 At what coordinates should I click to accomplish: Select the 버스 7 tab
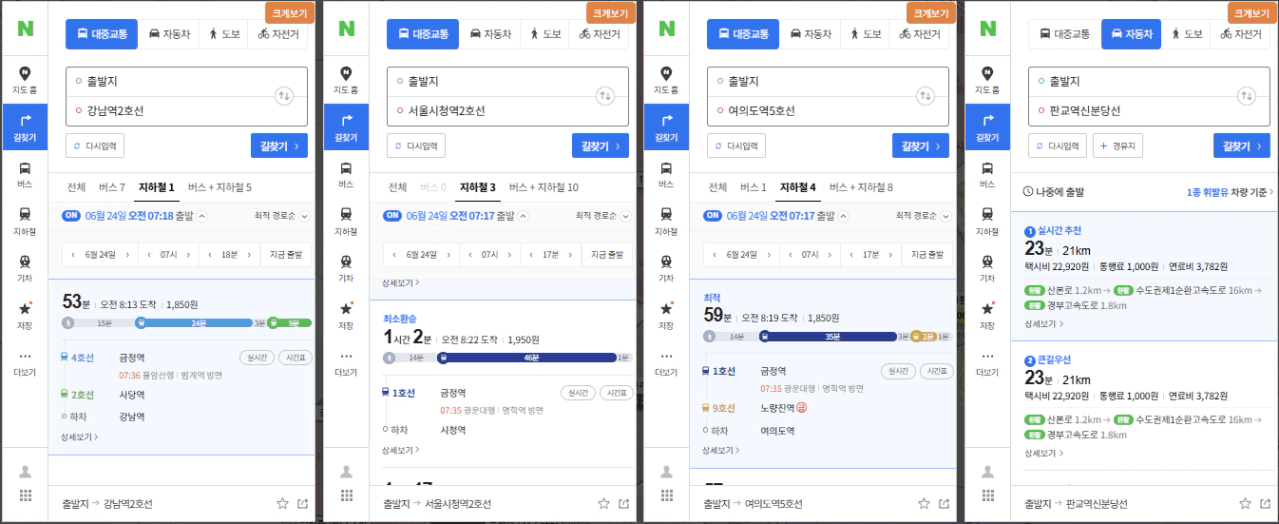112,187
